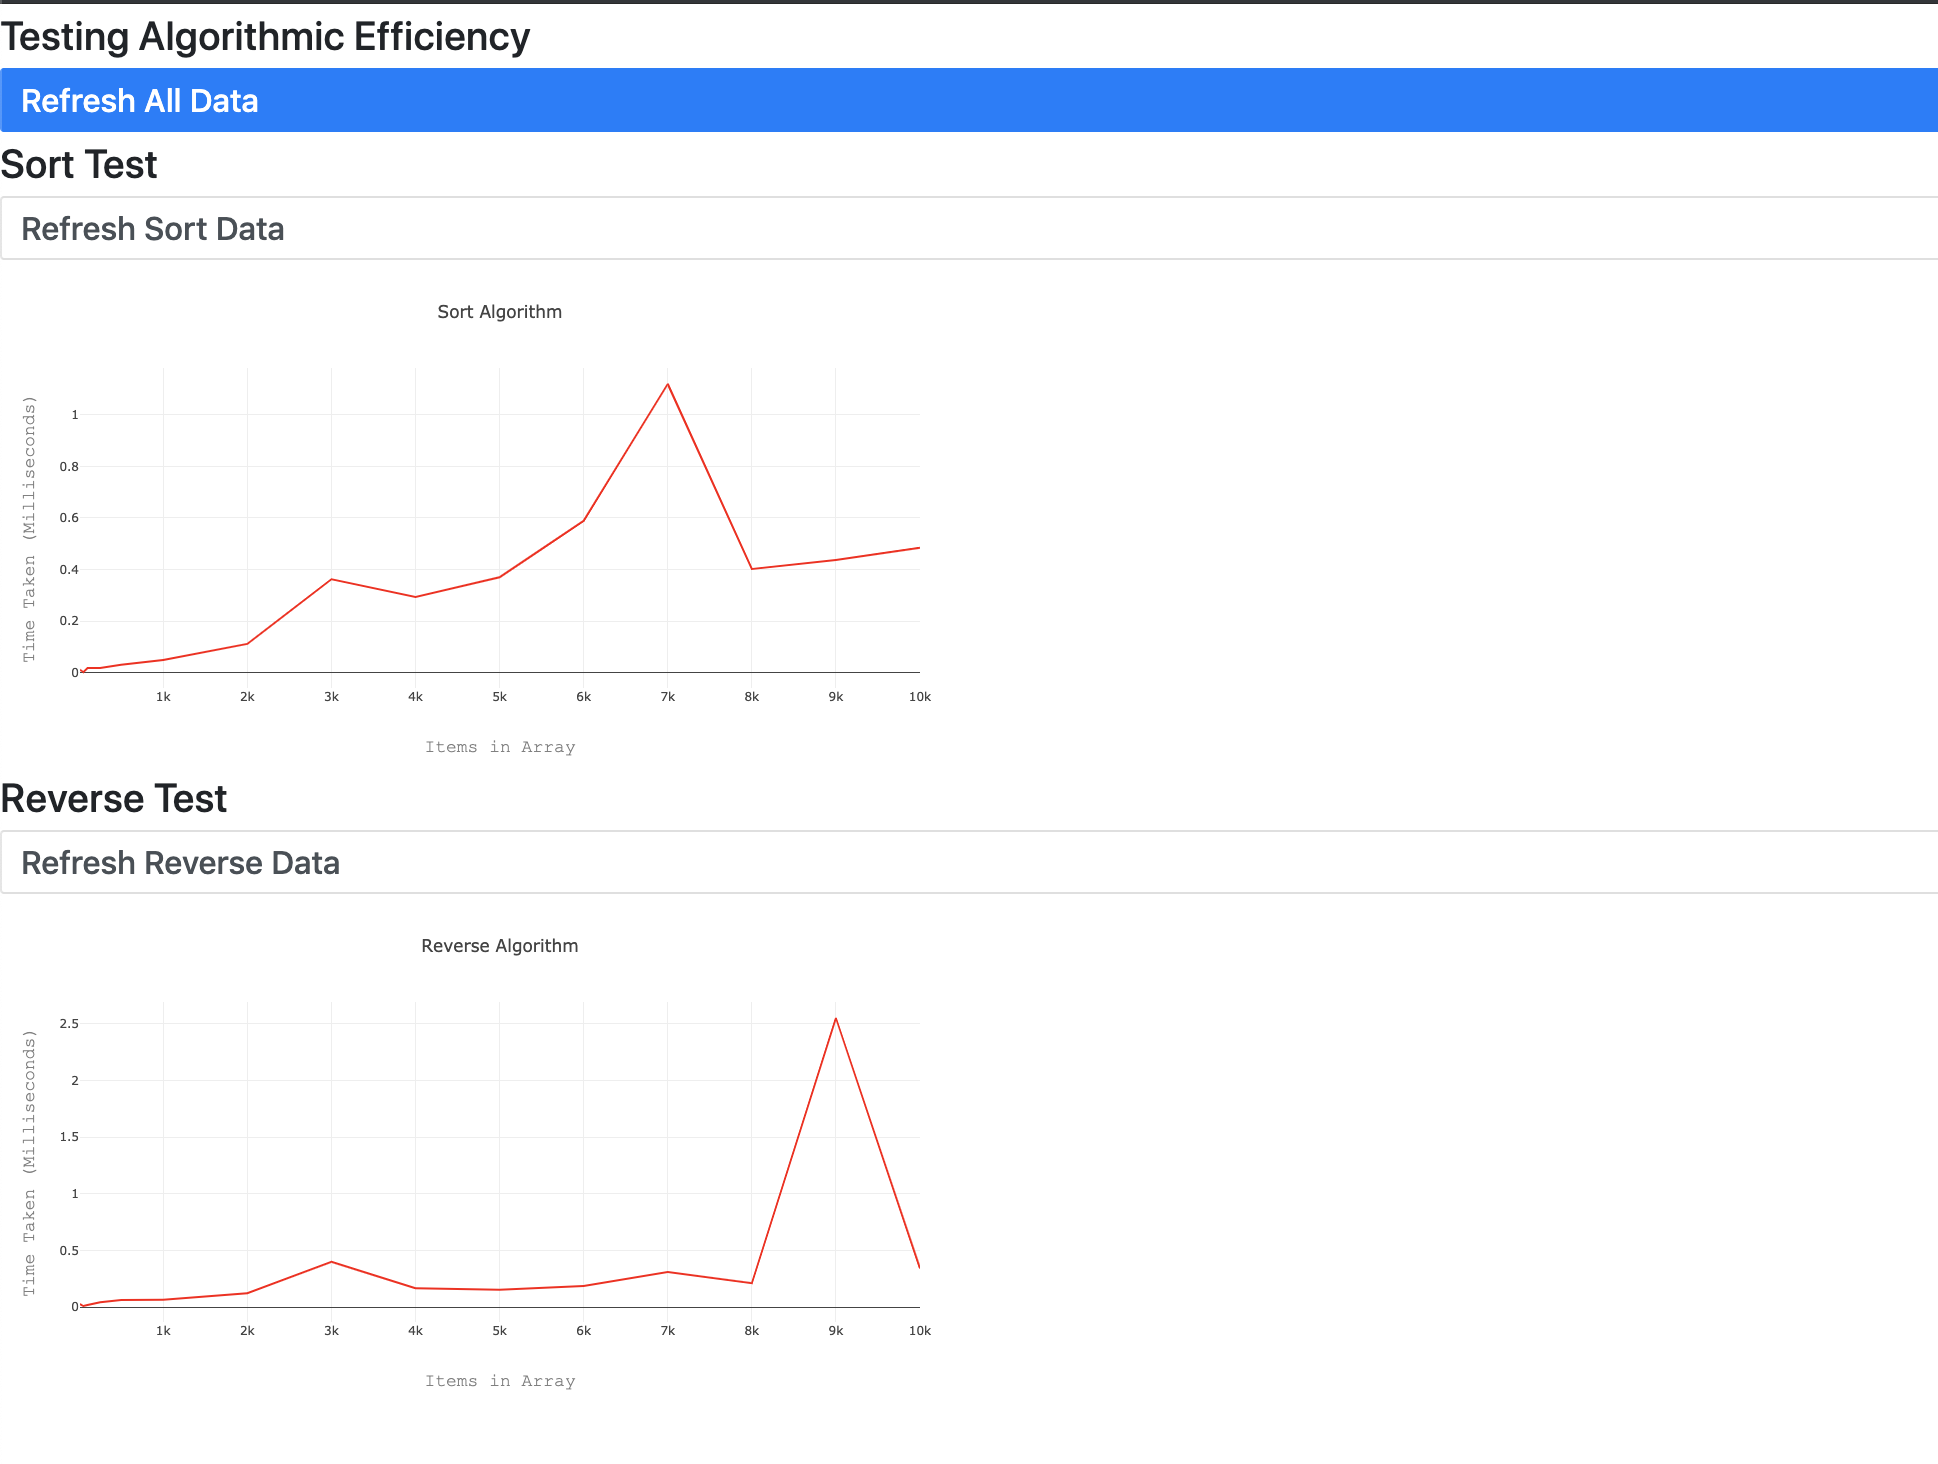
Task: Click the 10k x-axis label on sort chart
Action: click(919, 697)
